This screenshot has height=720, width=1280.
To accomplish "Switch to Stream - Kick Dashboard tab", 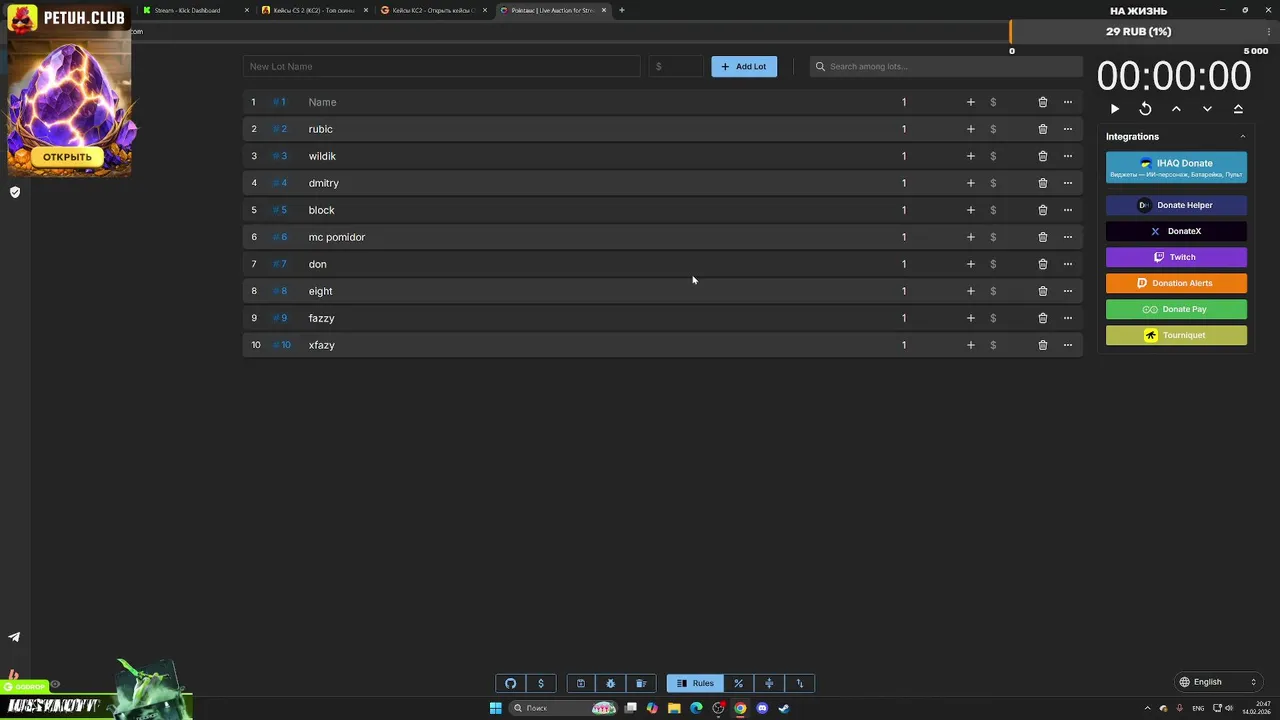I will [194, 10].
